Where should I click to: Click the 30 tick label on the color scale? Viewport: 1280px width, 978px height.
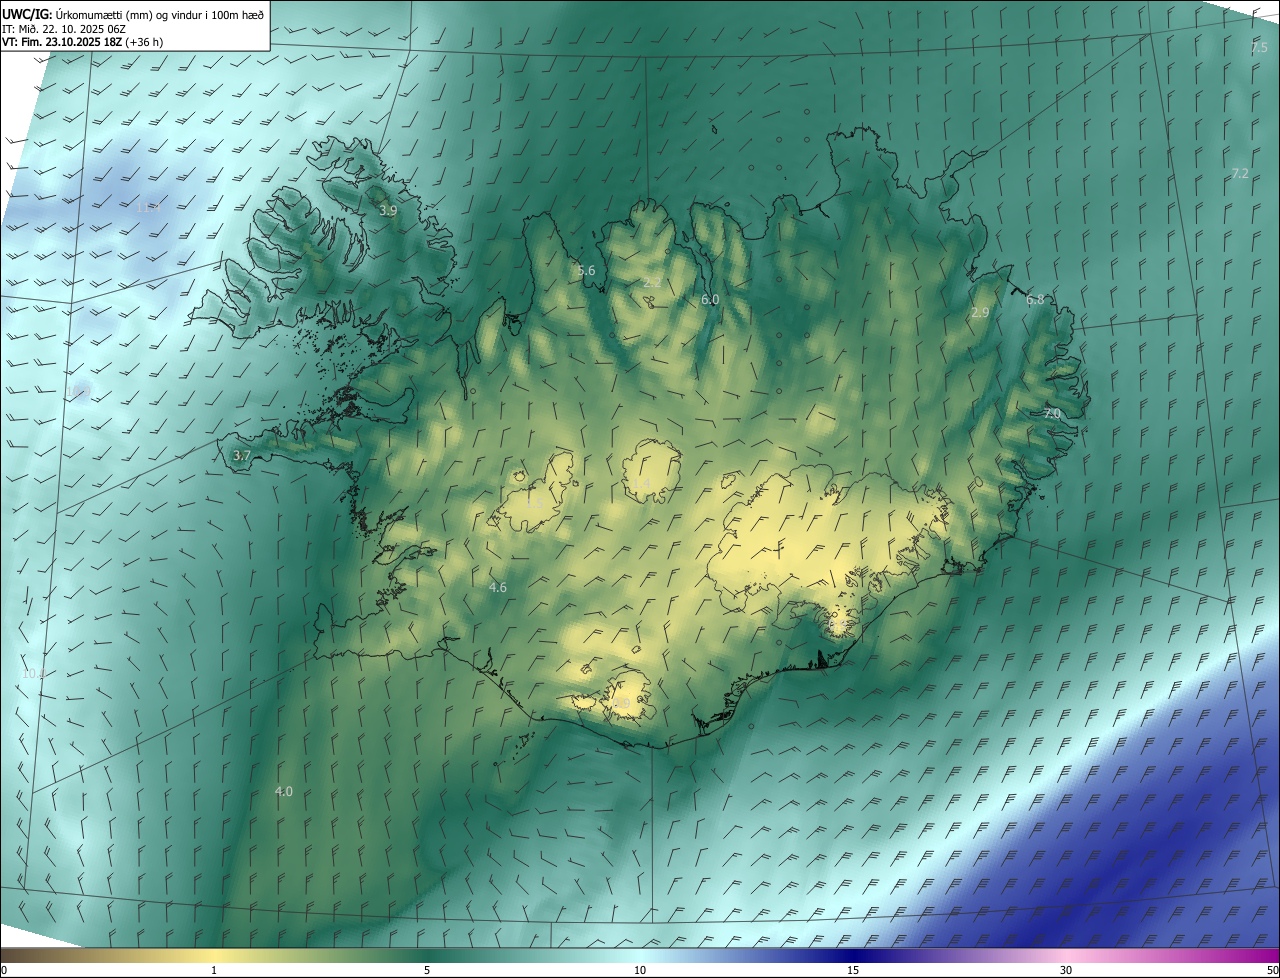click(x=1066, y=970)
